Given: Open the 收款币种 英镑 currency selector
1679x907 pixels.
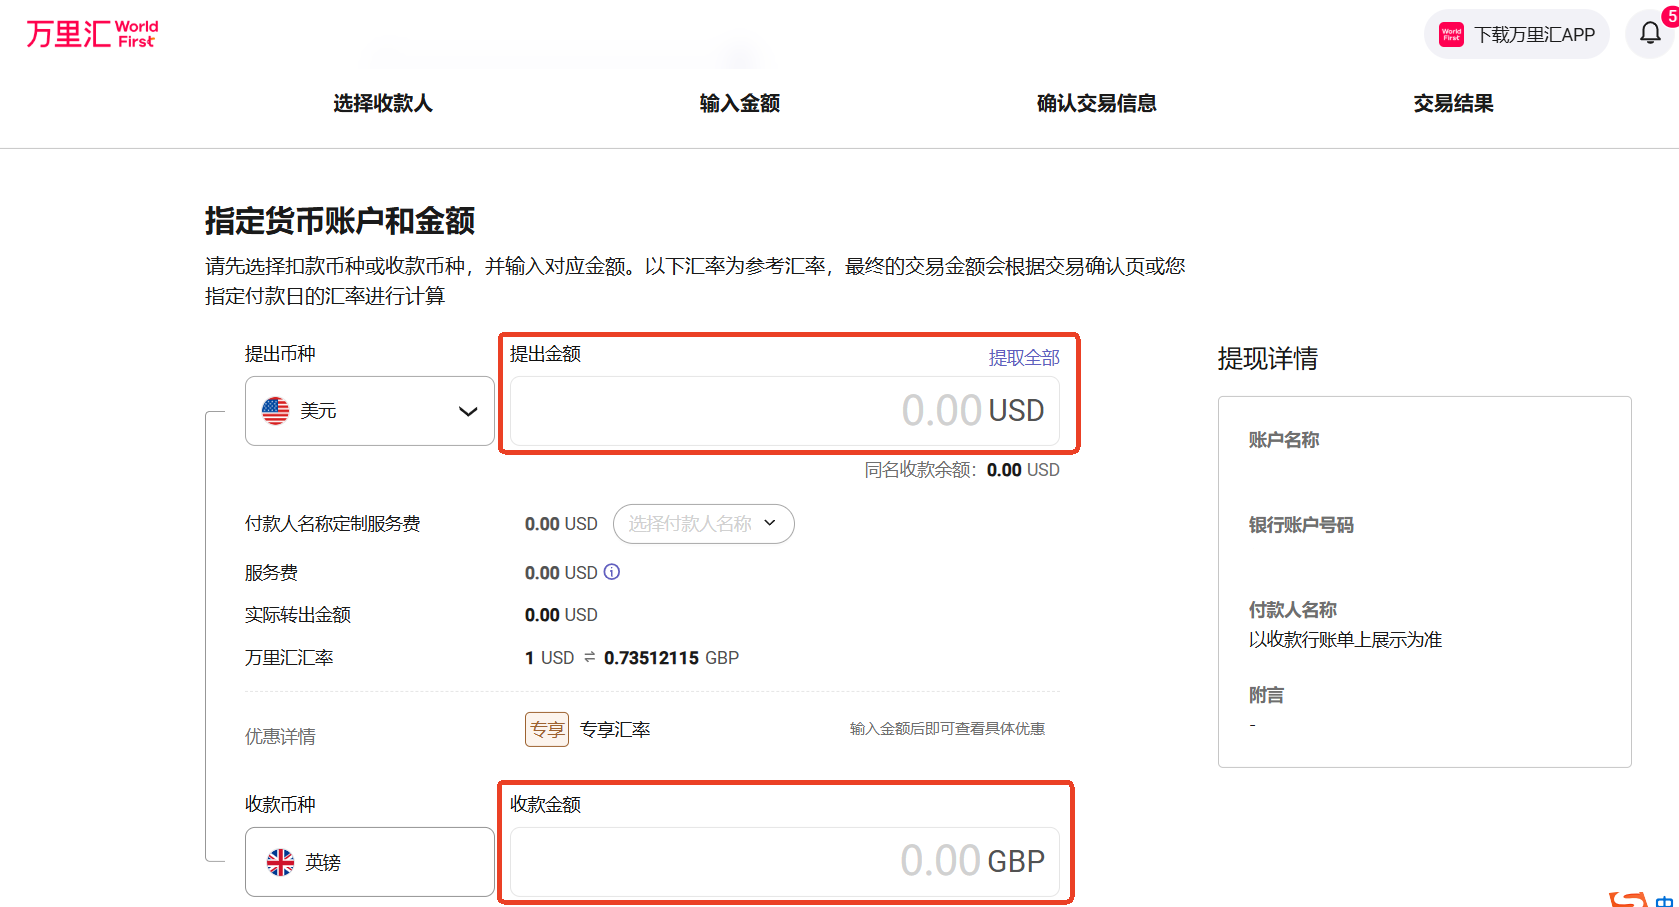Looking at the screenshot, I should click(369, 861).
